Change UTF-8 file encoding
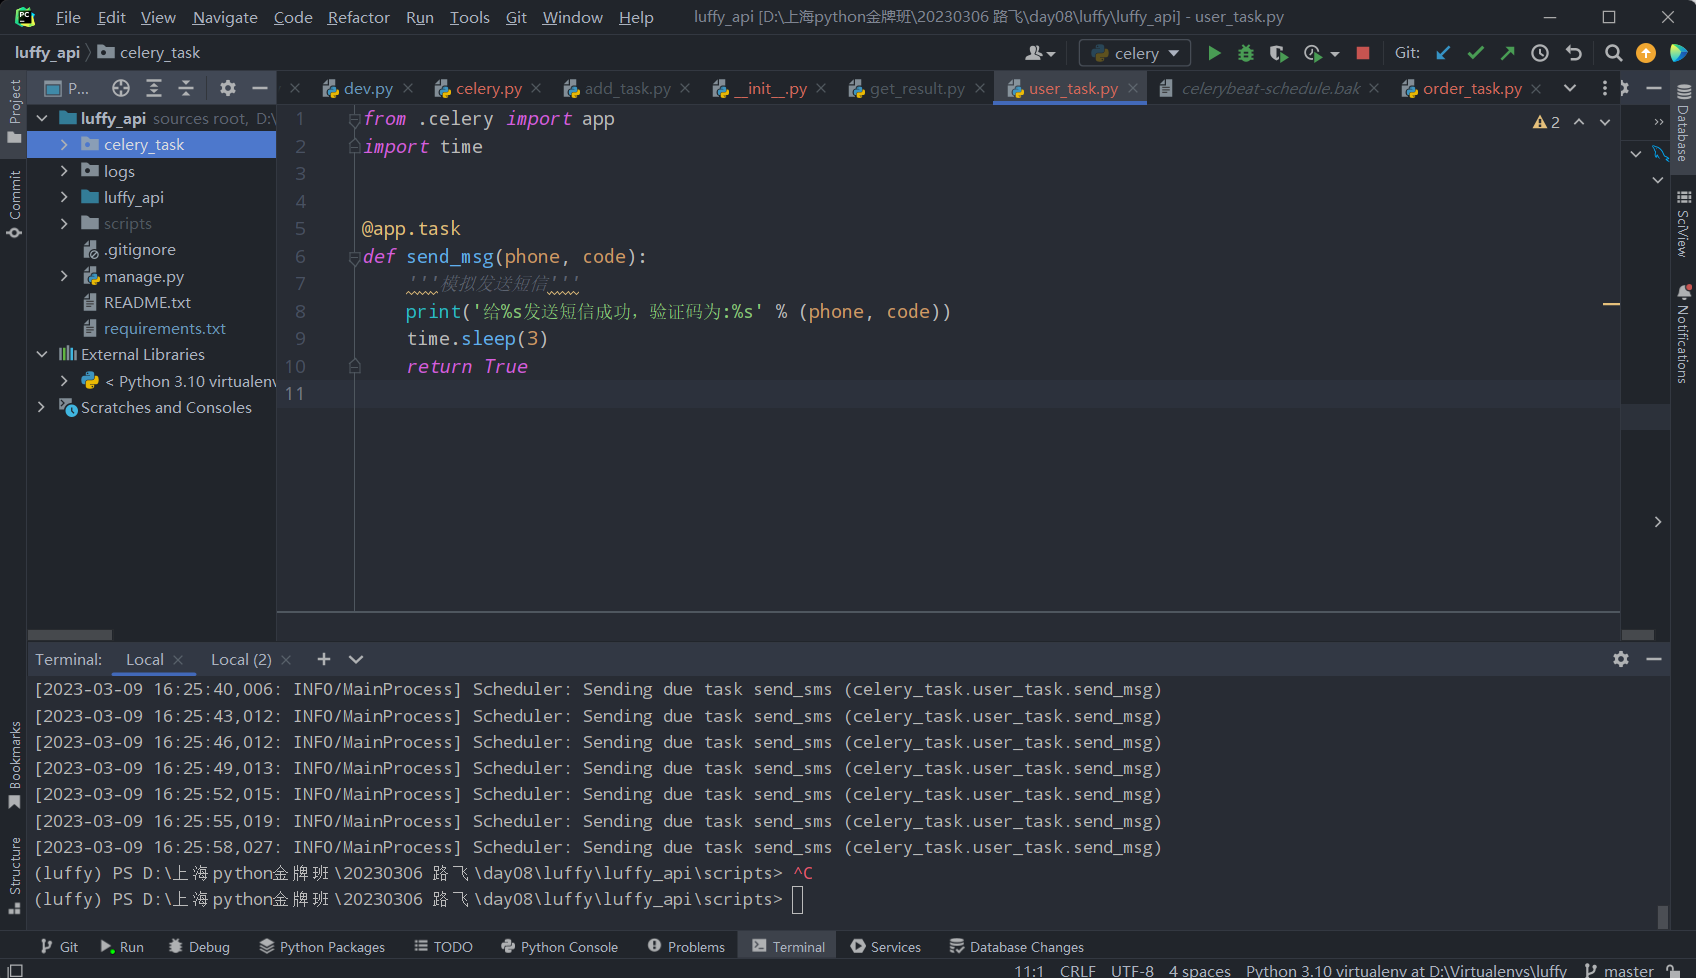The height and width of the screenshot is (978, 1696). coord(1132,970)
